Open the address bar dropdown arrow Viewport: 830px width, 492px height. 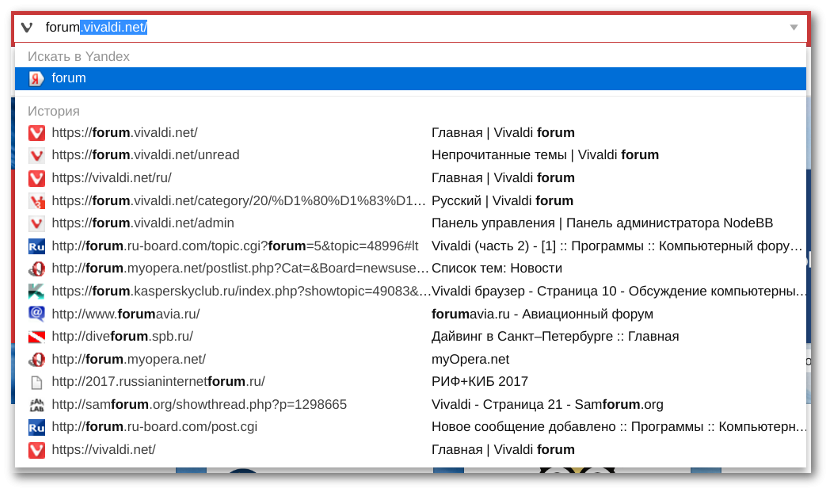coord(793,27)
